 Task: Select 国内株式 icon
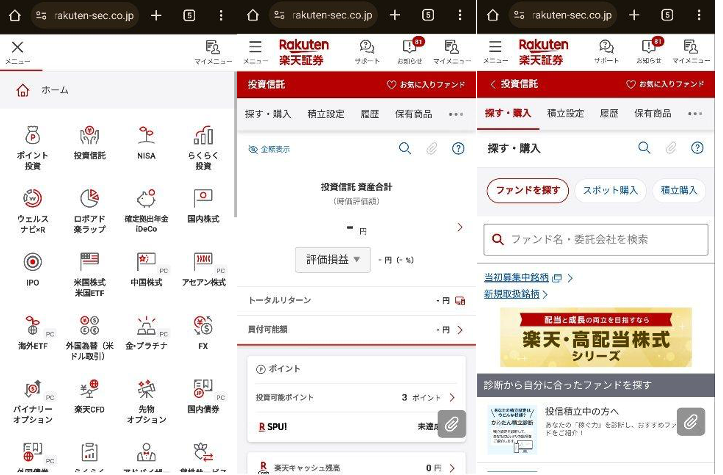(x=203, y=206)
